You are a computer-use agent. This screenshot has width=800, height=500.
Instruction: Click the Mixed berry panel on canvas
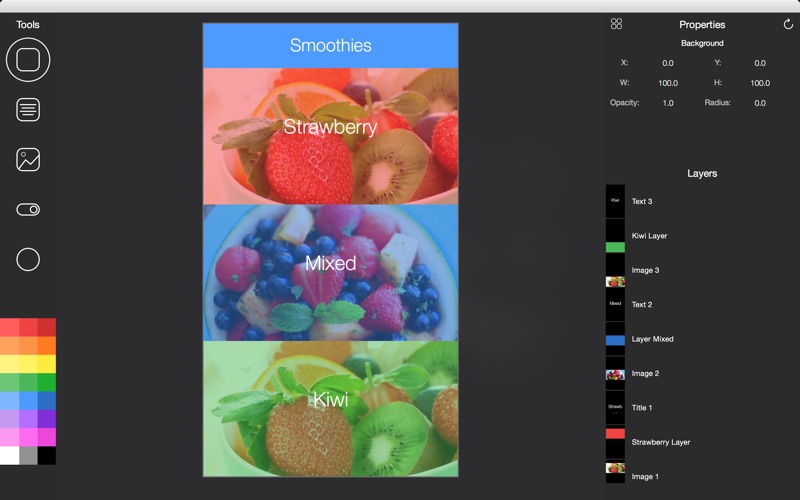pos(330,273)
